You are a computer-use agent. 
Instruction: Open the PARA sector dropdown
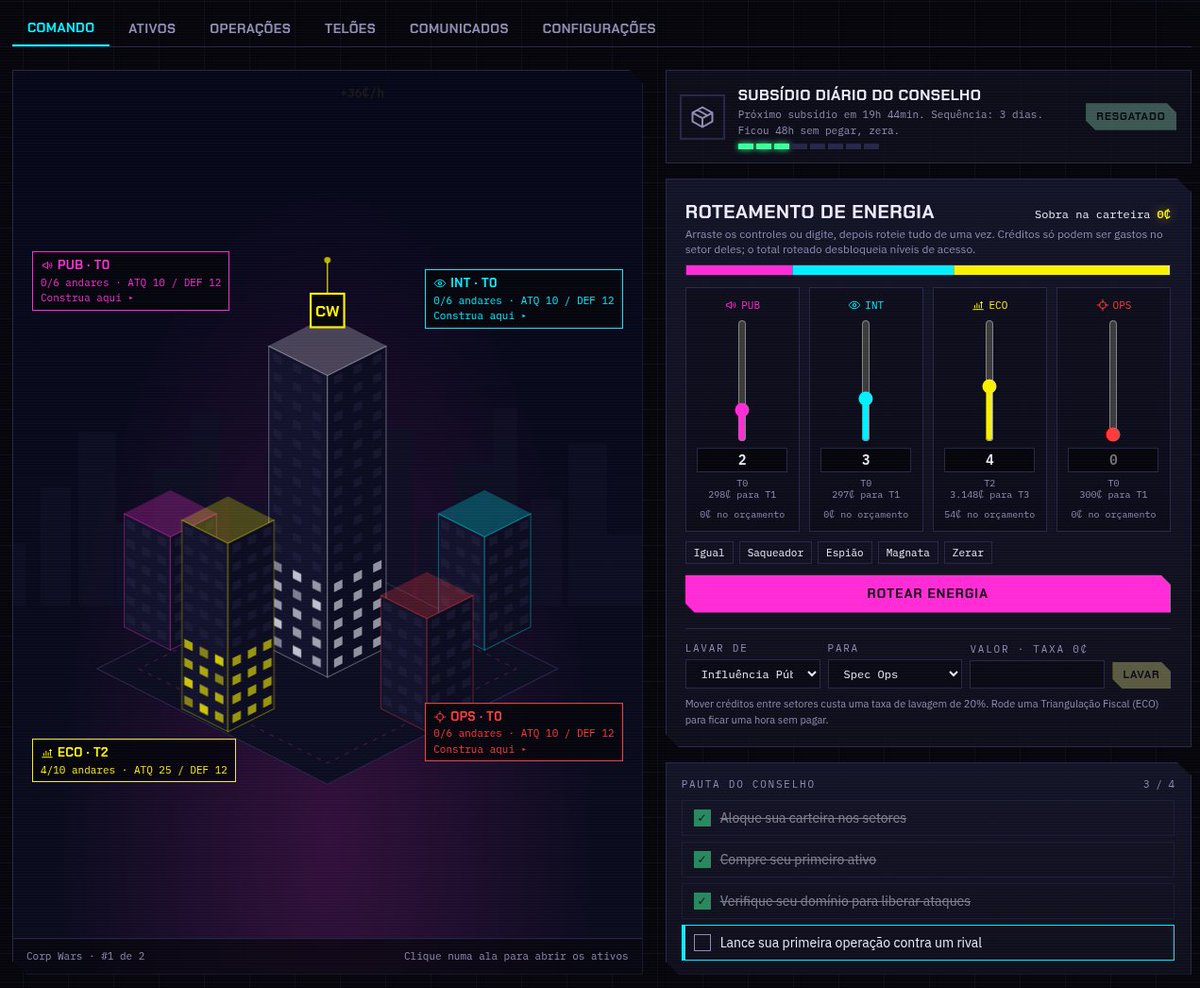click(x=895, y=674)
